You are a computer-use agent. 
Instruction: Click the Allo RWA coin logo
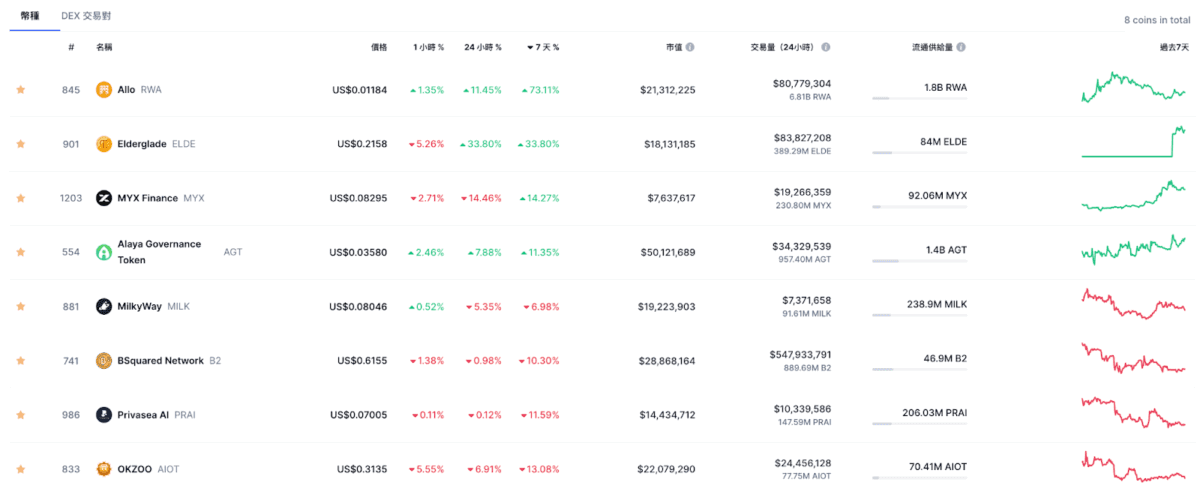point(103,90)
